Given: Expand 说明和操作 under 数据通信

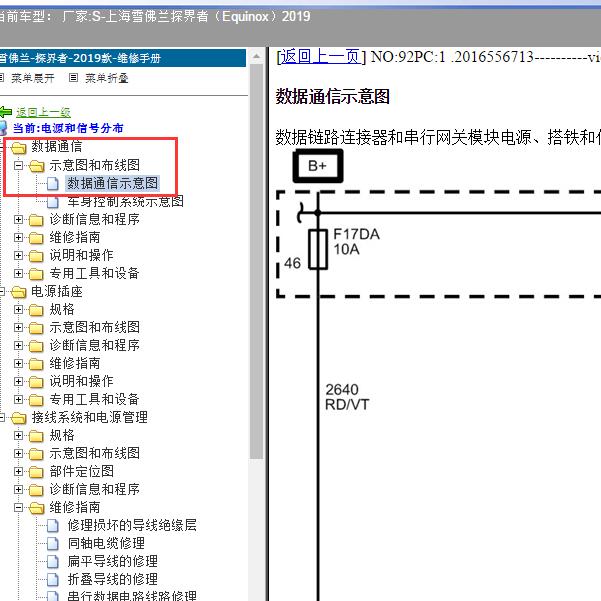Looking at the screenshot, I should point(18,256).
